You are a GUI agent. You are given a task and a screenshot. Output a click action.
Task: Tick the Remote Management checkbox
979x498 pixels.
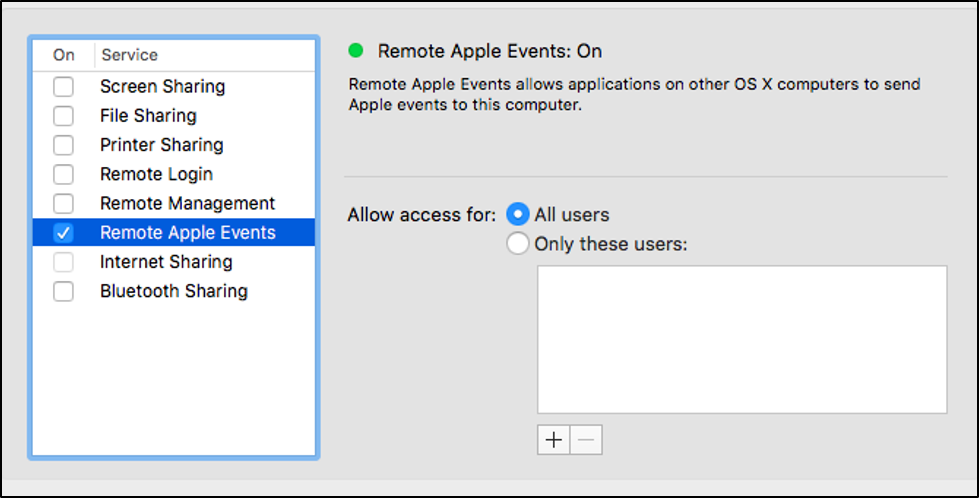pyautogui.click(x=63, y=203)
